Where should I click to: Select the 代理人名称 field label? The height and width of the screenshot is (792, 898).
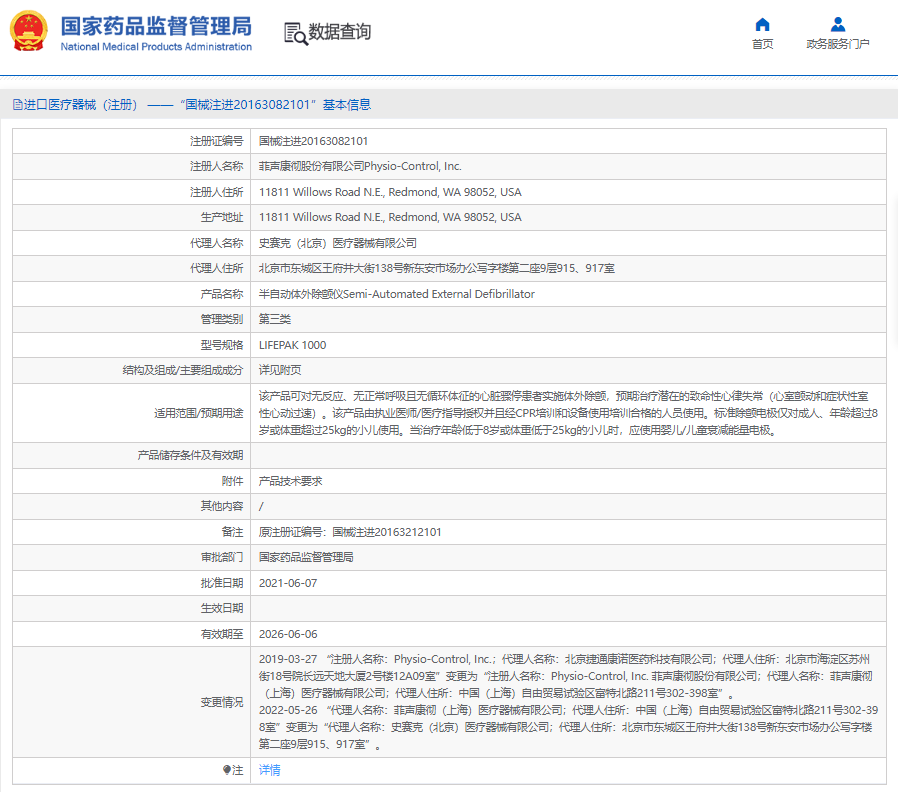pos(216,243)
